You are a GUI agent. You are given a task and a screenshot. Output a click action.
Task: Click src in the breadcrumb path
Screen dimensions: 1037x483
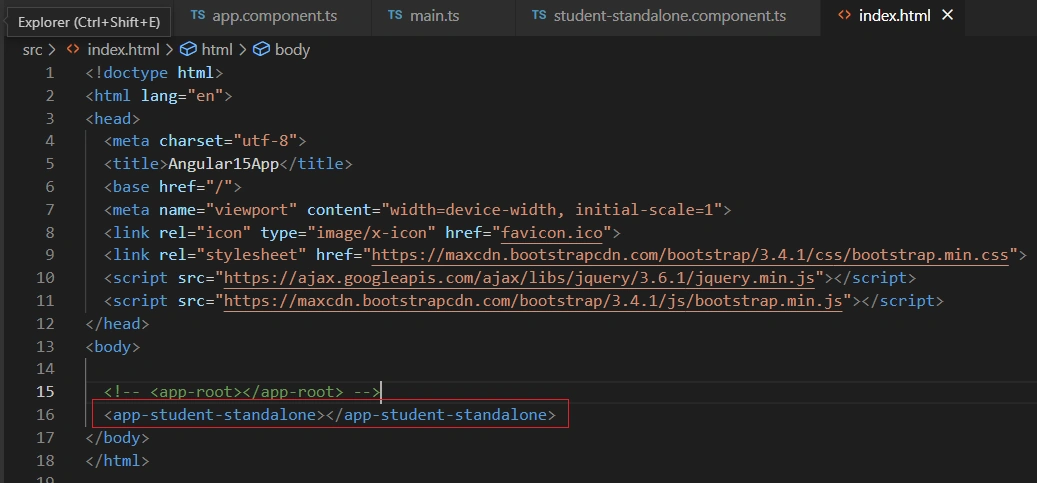32,50
